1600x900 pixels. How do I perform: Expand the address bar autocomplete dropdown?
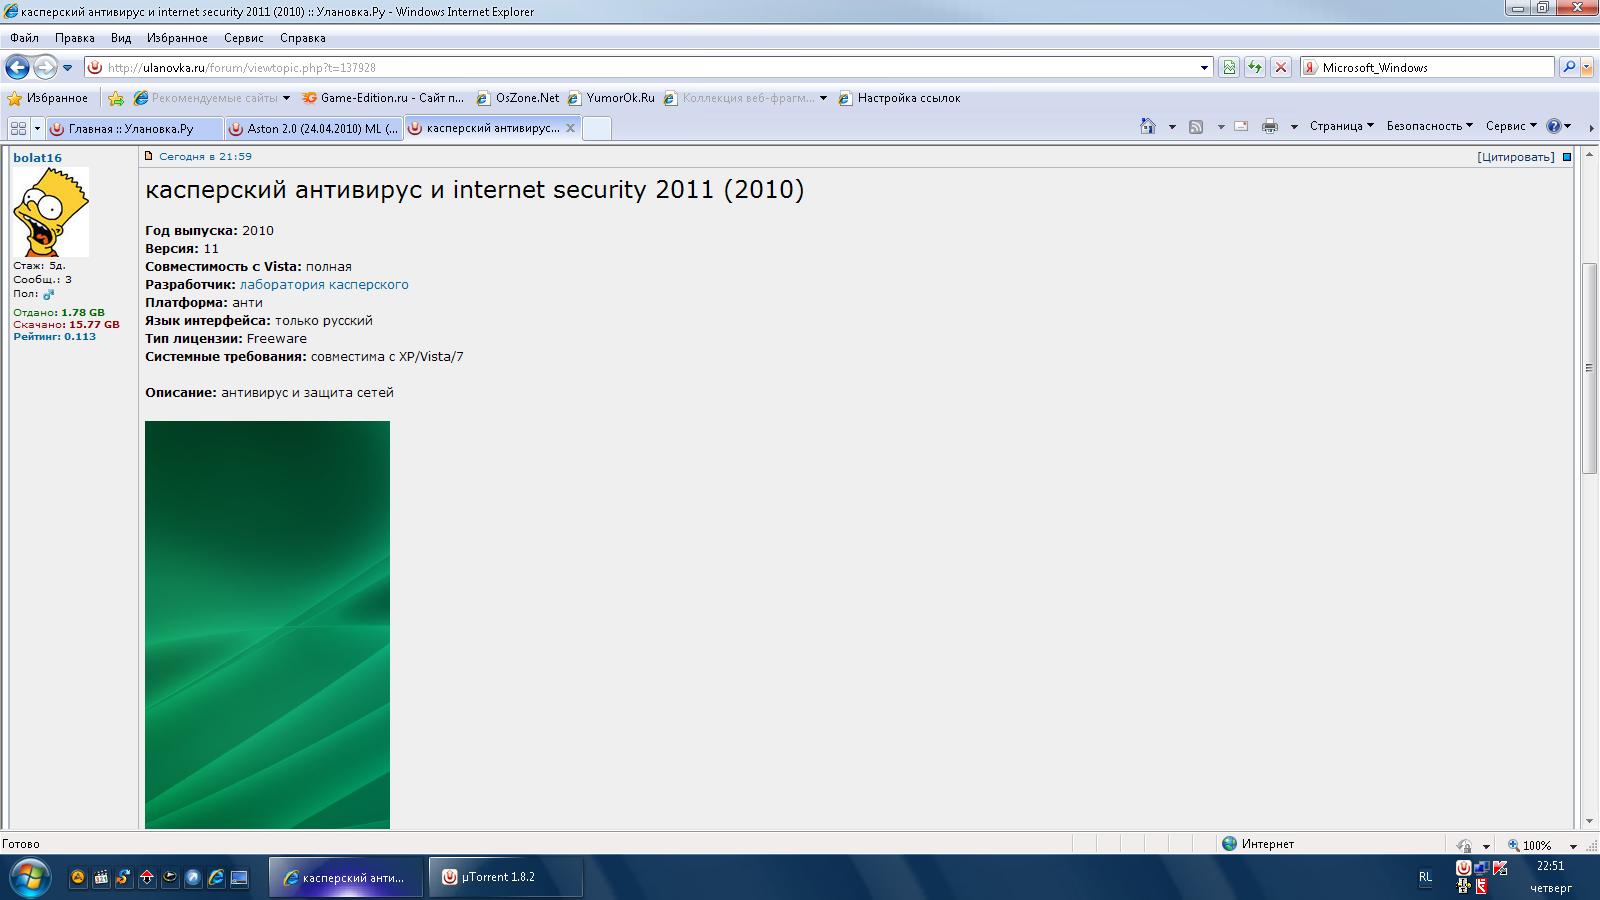click(x=1204, y=67)
